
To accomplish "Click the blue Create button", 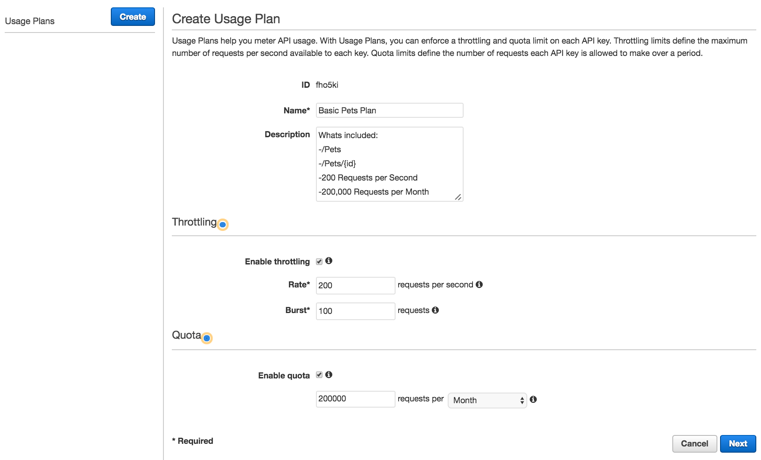I will (132, 16).
